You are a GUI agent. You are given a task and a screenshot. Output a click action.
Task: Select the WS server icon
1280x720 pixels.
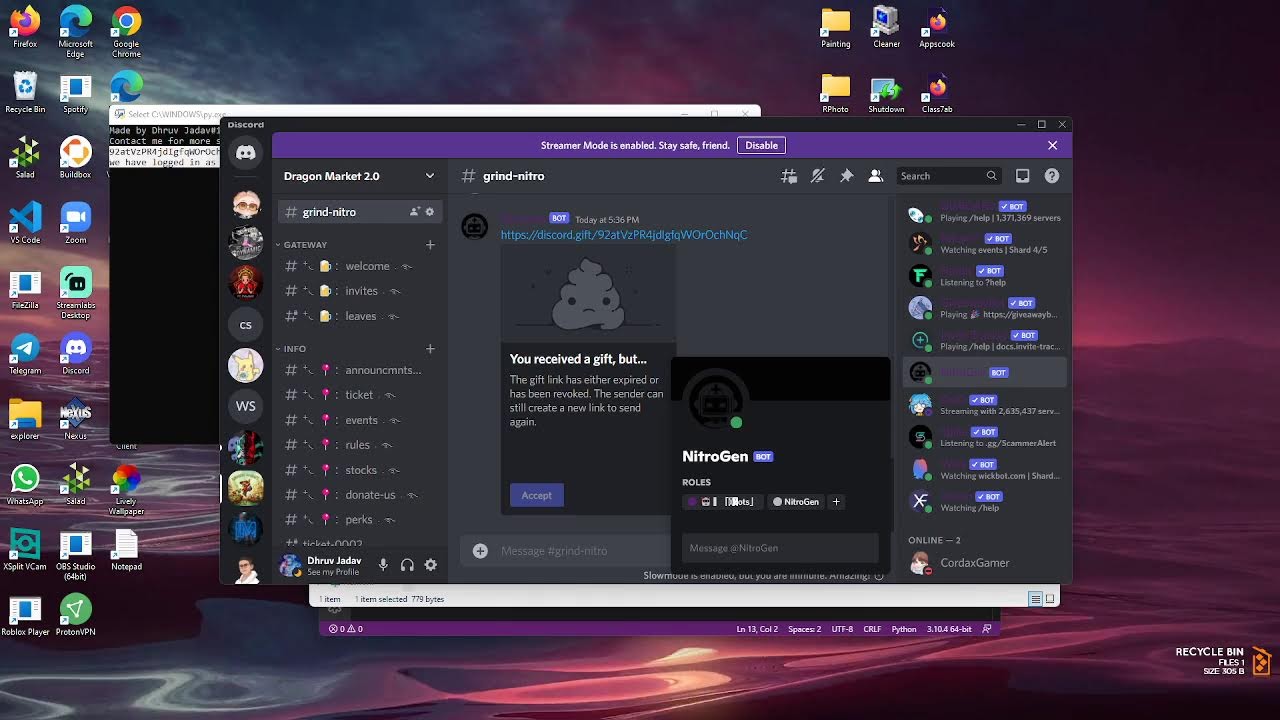[246, 406]
